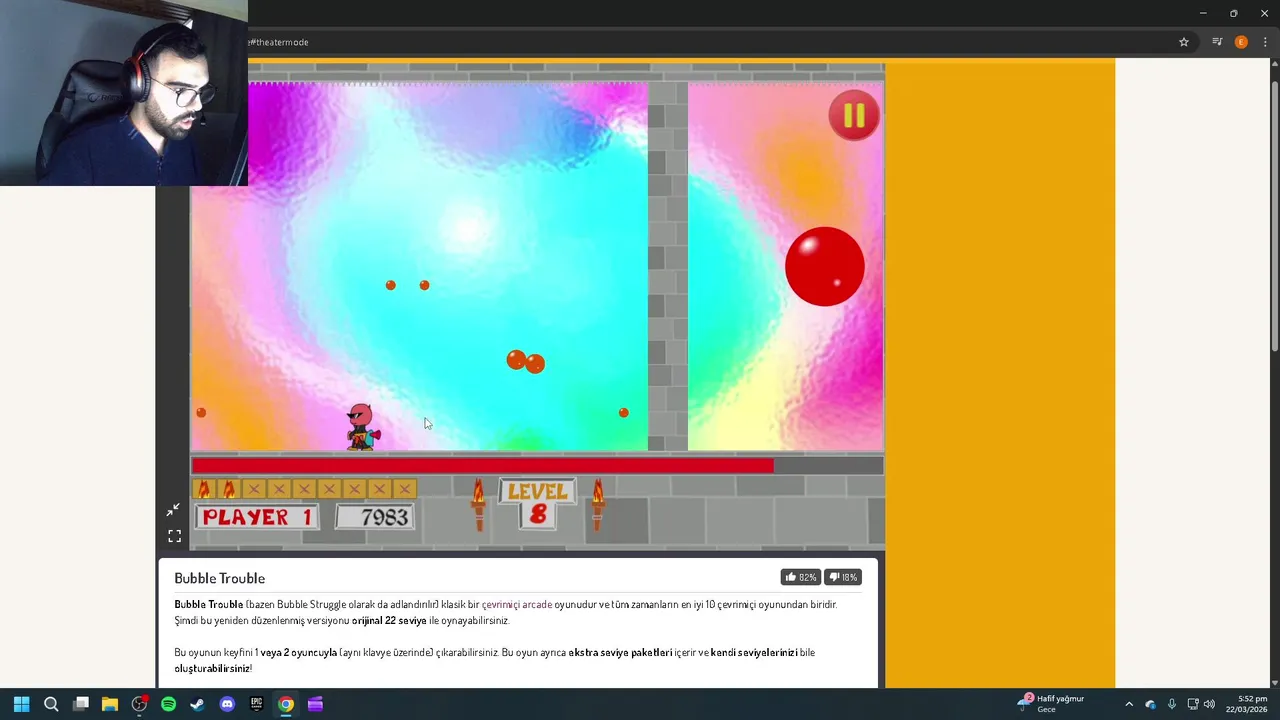1280x720 pixels.
Task: Open Discord from the taskbar
Action: coord(227,704)
